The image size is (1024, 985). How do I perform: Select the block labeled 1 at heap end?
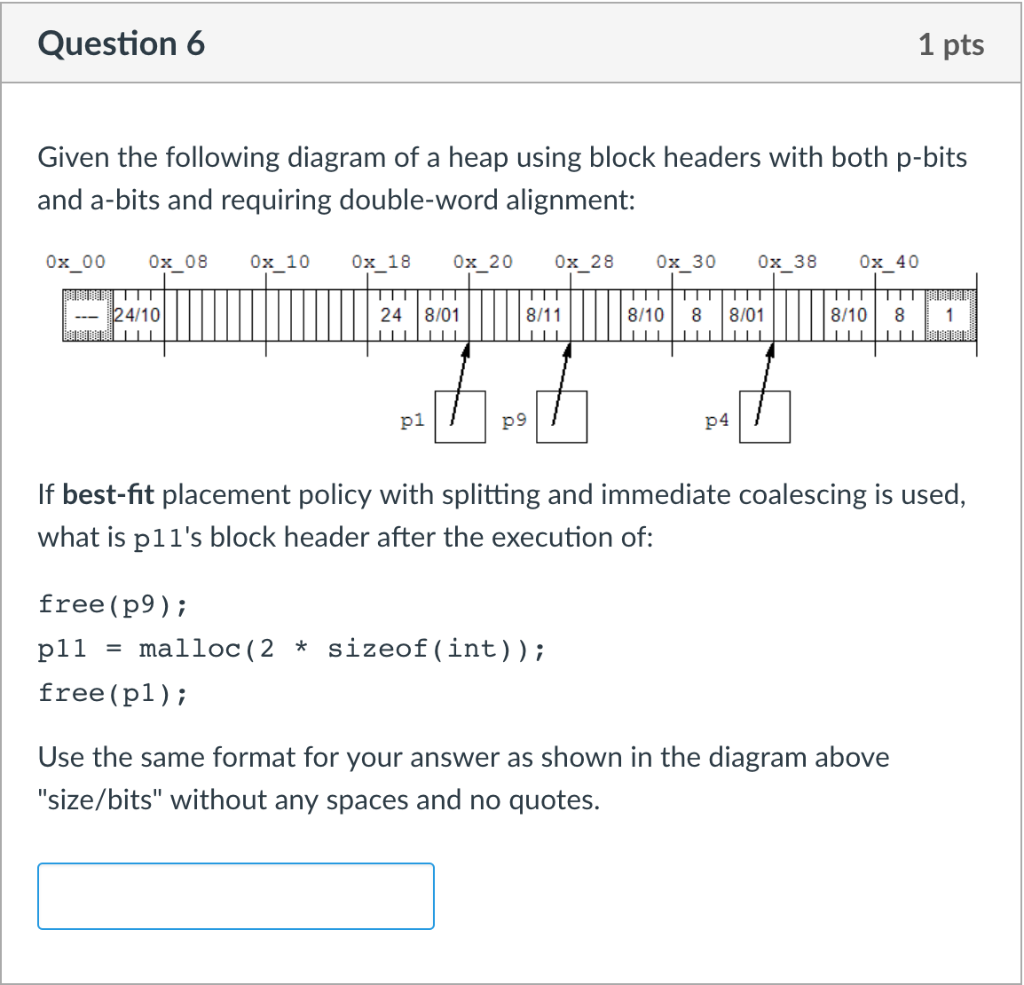948,314
